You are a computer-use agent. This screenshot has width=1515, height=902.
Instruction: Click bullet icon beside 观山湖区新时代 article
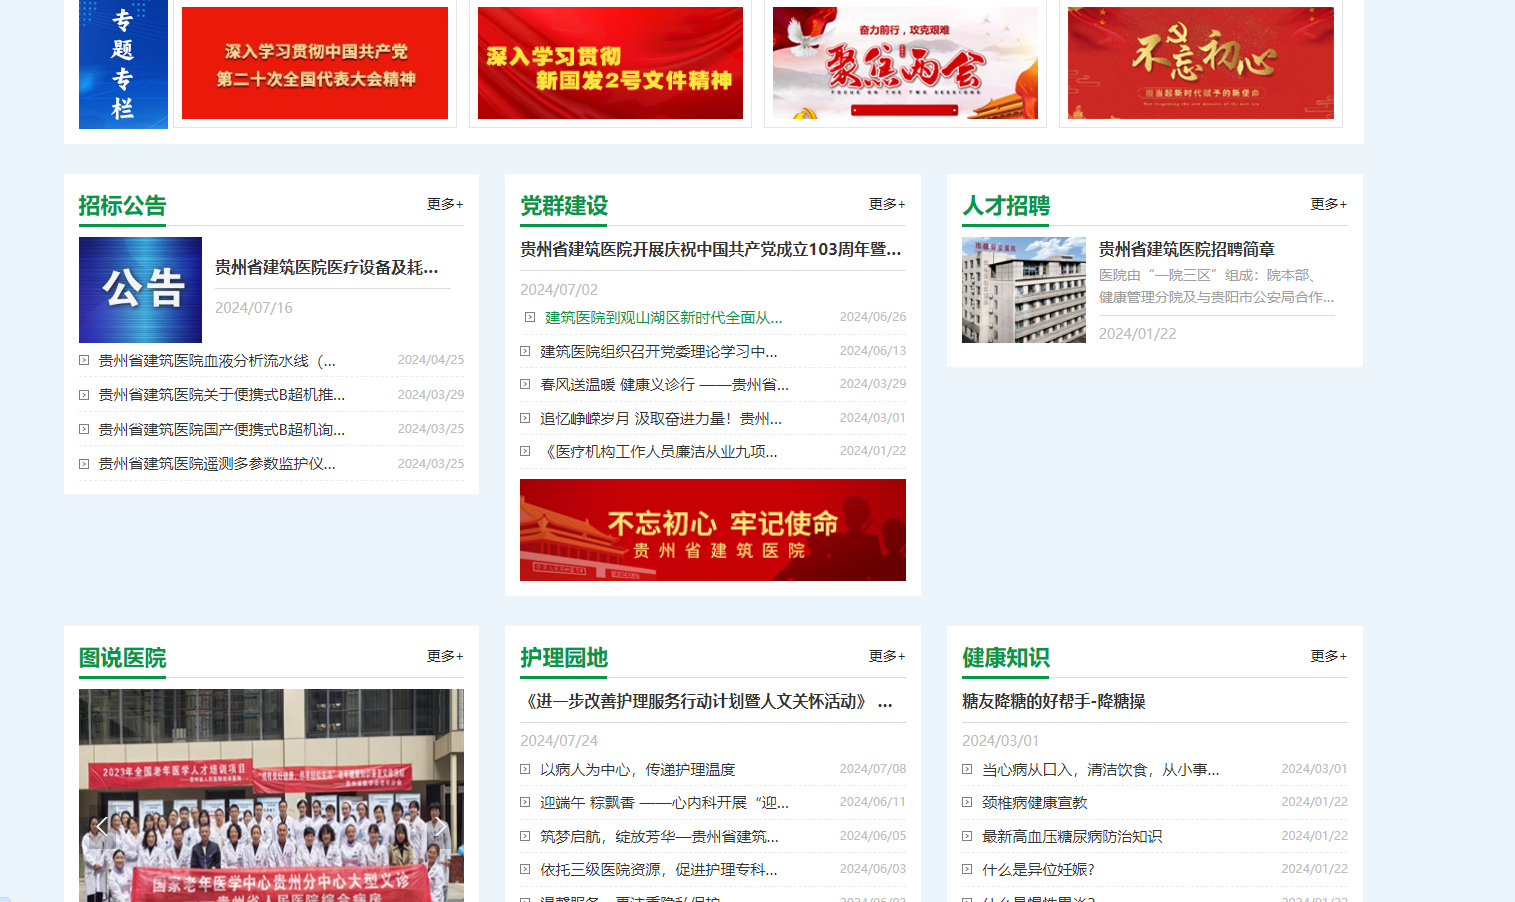[530, 317]
